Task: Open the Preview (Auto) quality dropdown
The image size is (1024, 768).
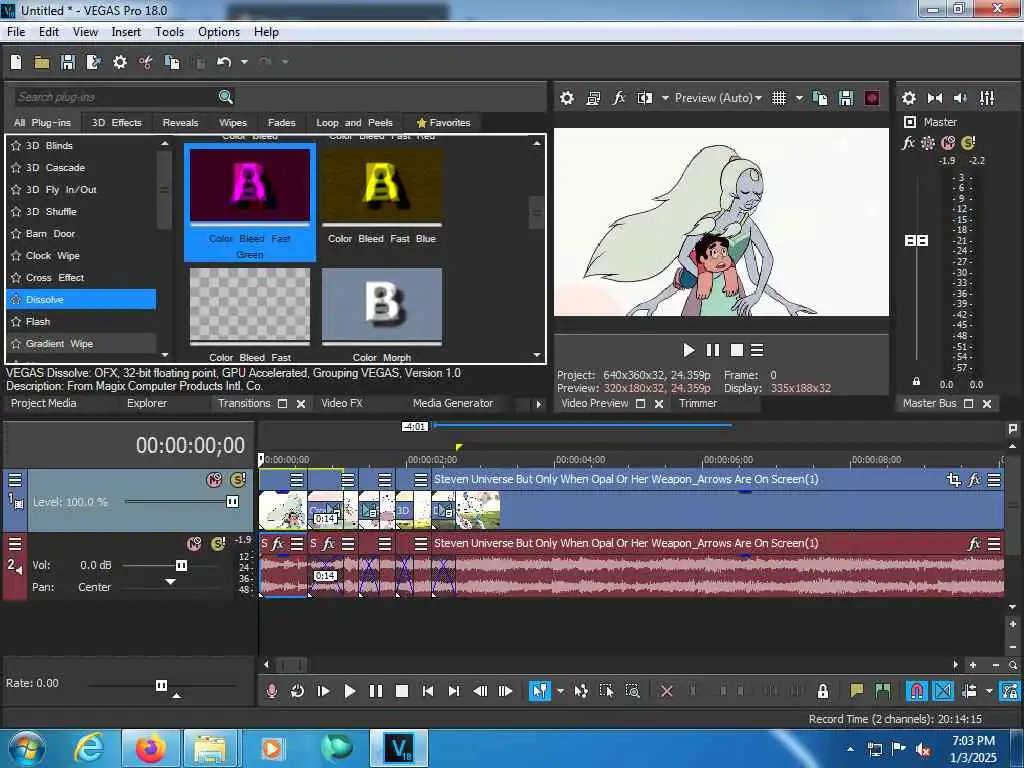Action: coord(718,98)
